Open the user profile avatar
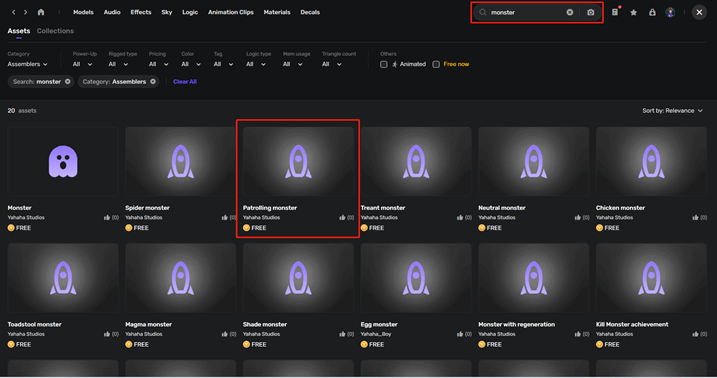The image size is (717, 378). [670, 12]
